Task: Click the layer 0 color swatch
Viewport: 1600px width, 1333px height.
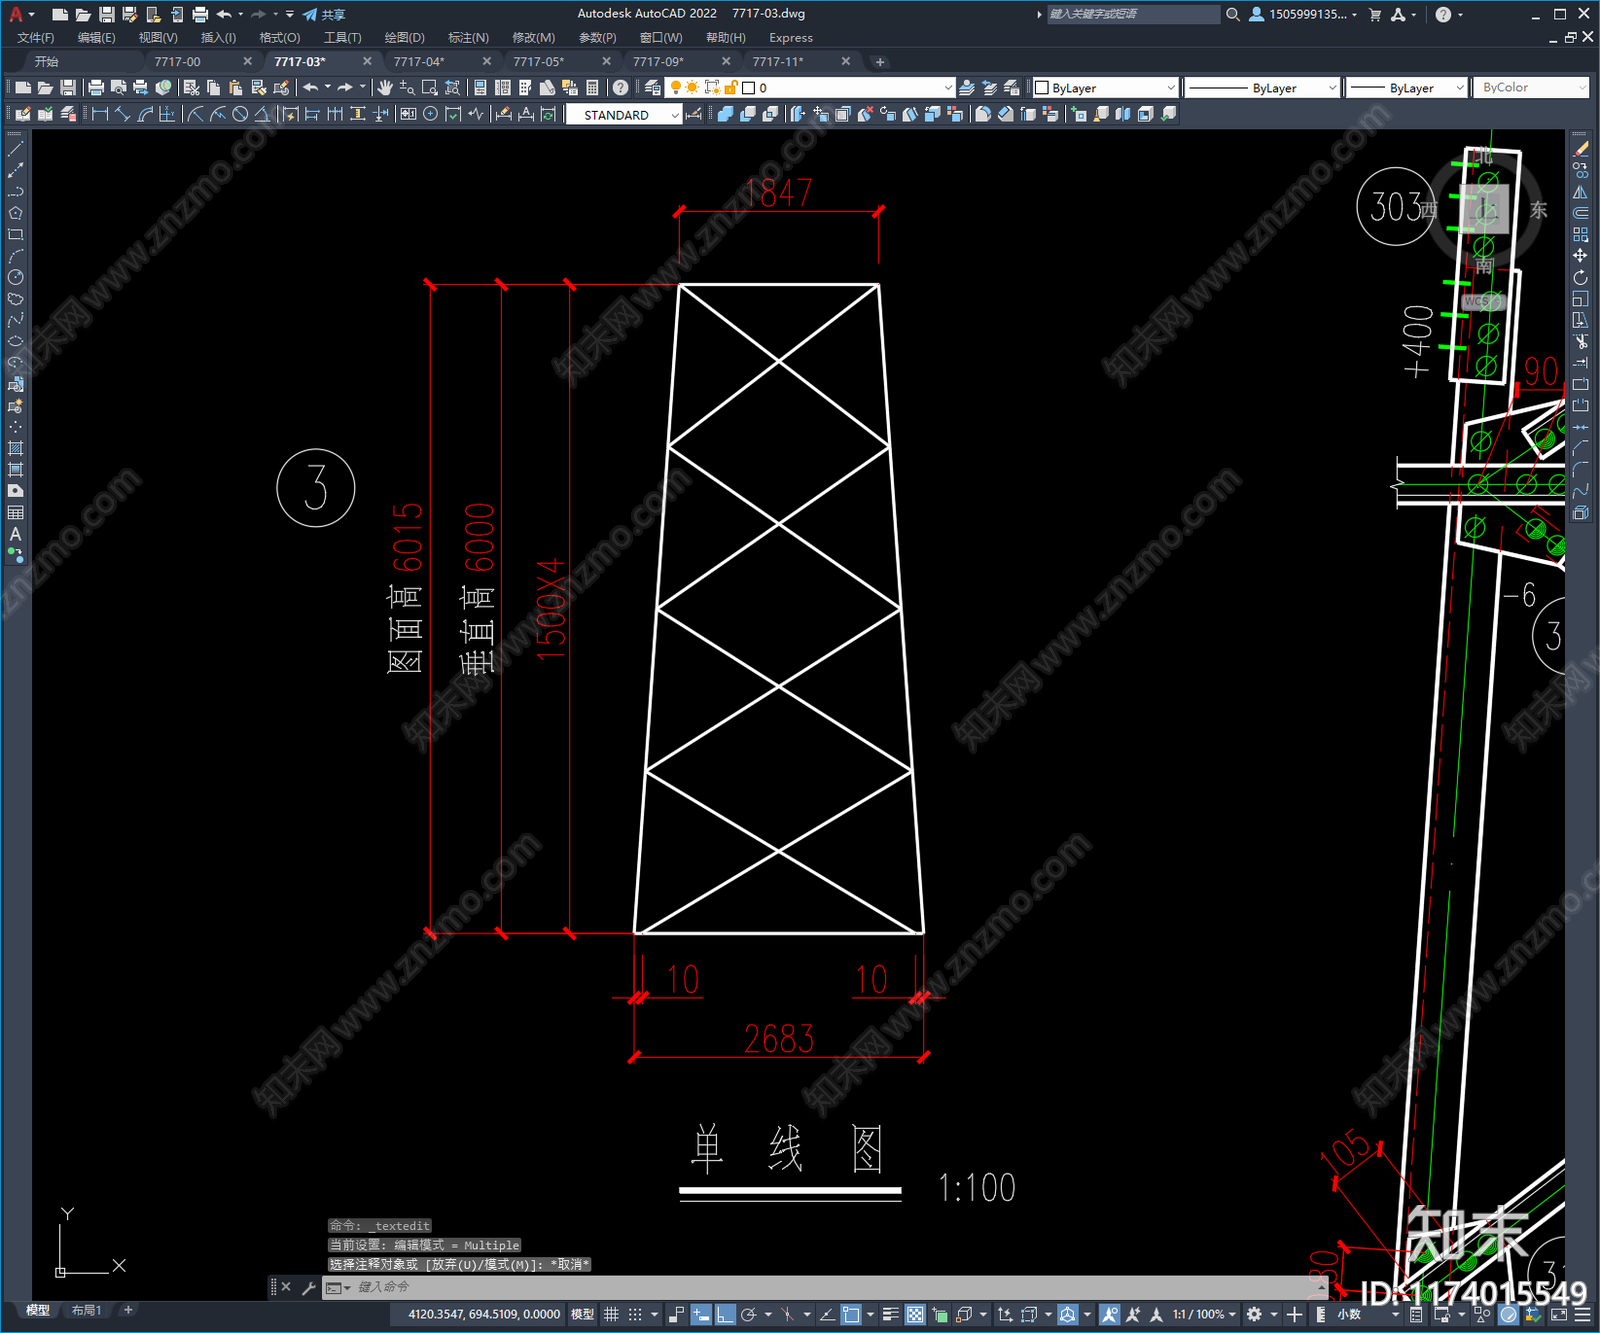Action: (748, 88)
